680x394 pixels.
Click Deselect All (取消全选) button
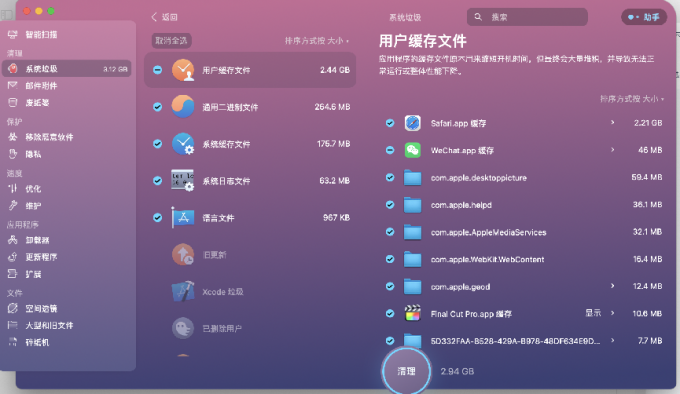(x=171, y=41)
